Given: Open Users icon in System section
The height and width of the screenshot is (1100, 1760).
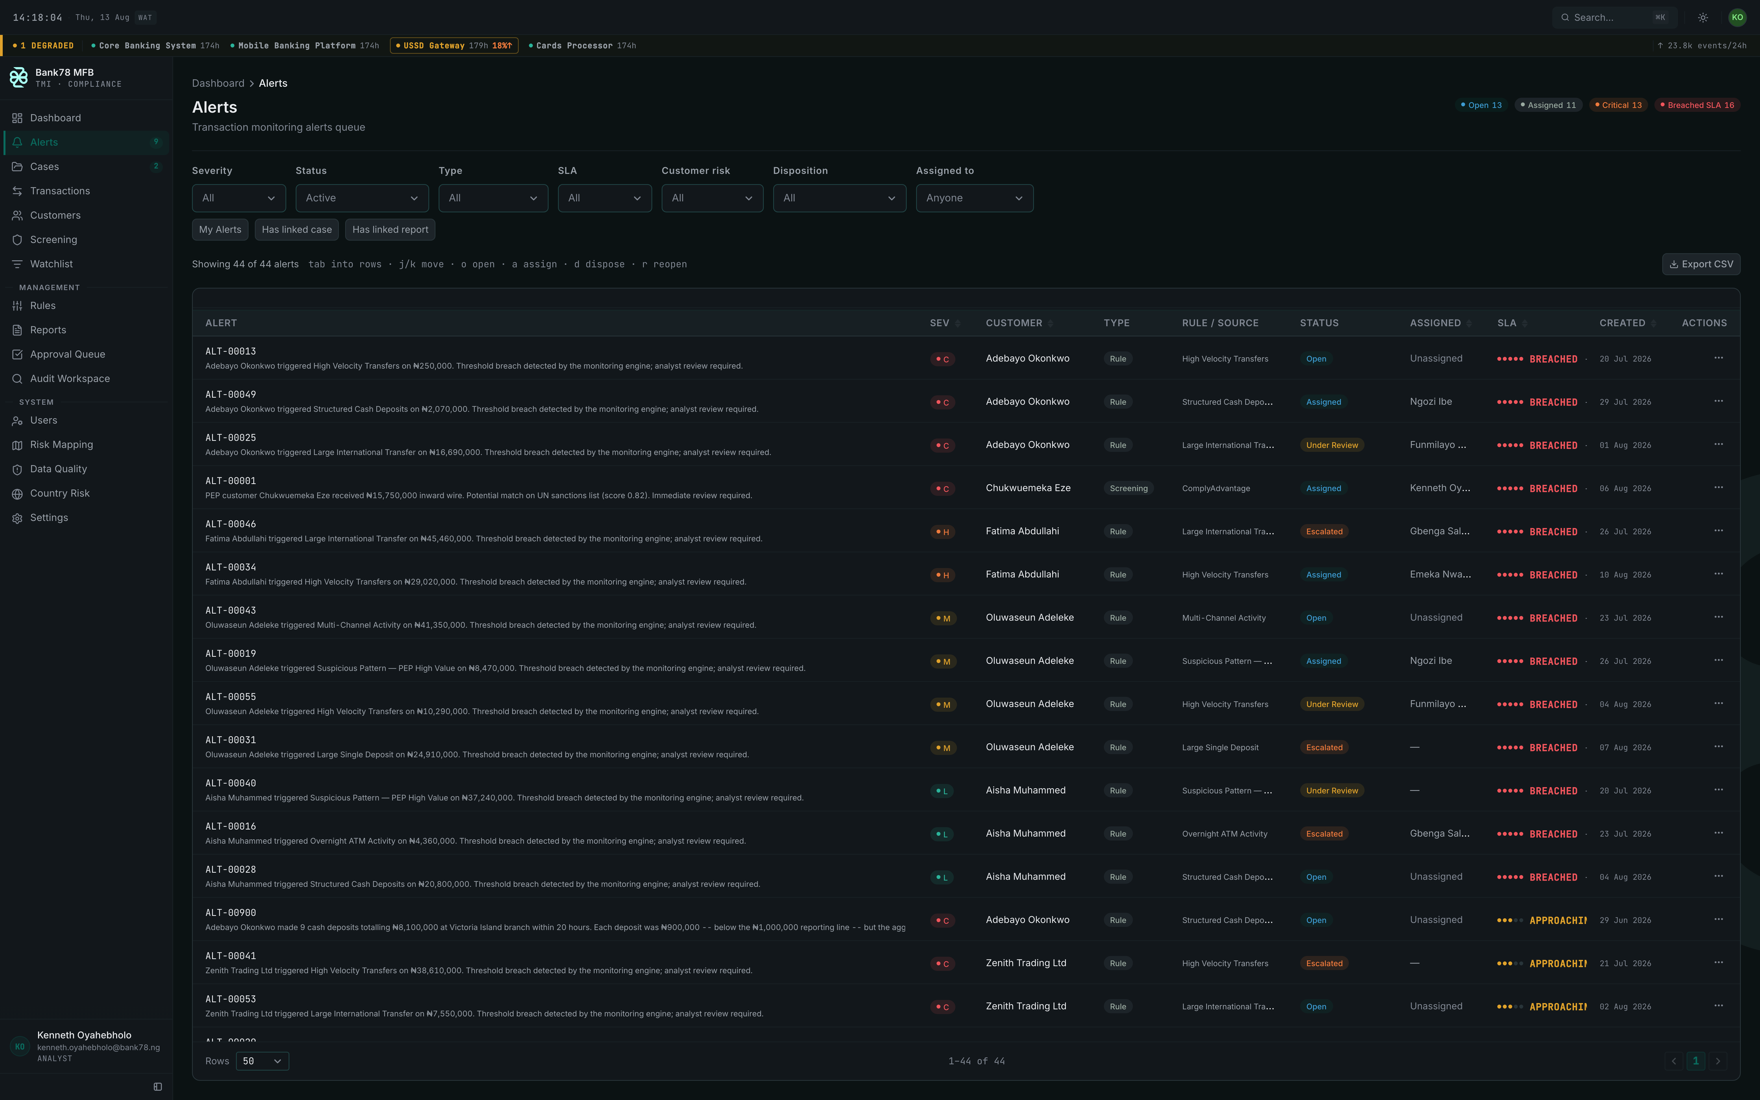Looking at the screenshot, I should click(x=17, y=421).
